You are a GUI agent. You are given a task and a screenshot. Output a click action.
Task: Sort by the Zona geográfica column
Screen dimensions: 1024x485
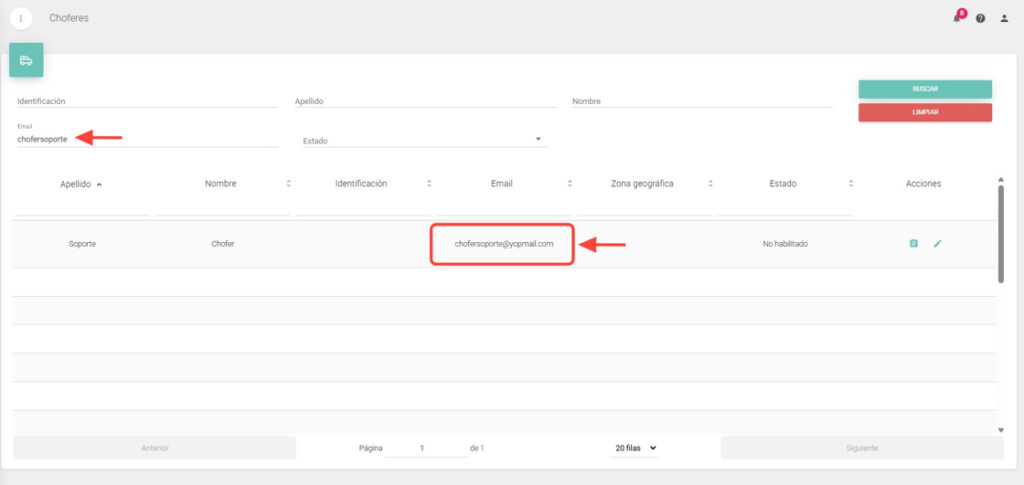(642, 184)
